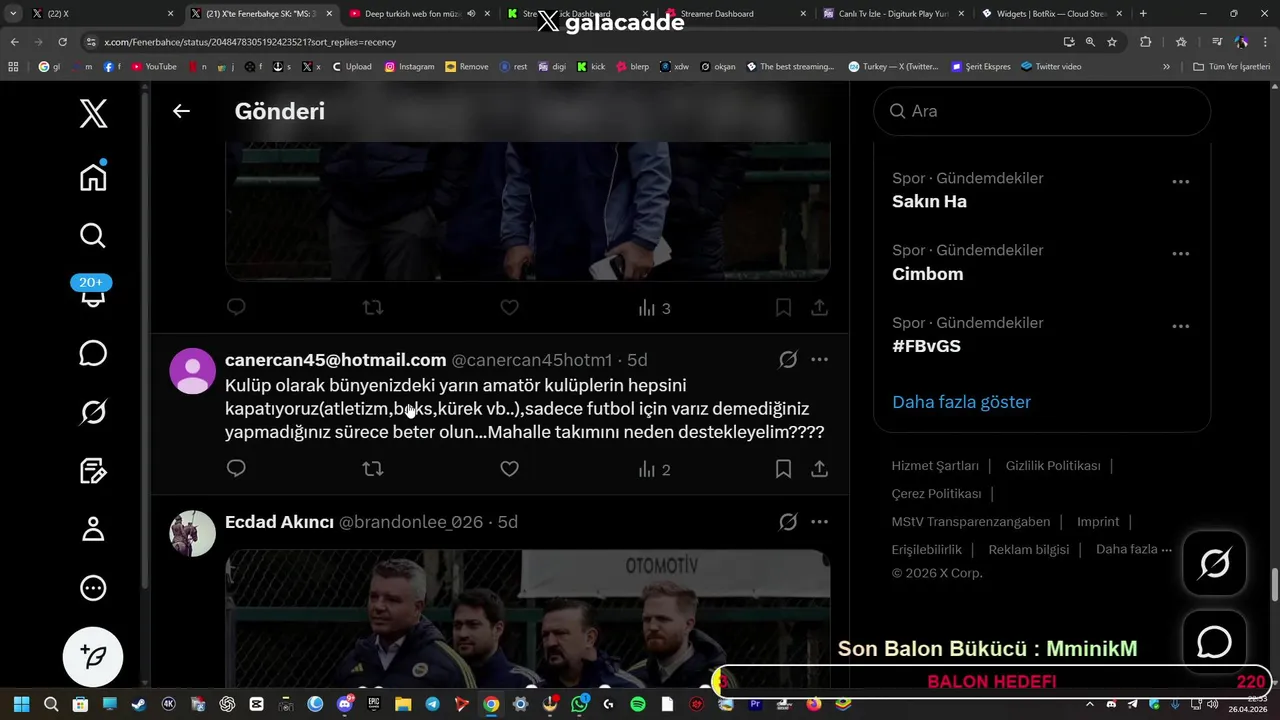Screen dimensions: 1280x720
Task: Open Spotify from the taskbar
Action: pyautogui.click(x=638, y=704)
